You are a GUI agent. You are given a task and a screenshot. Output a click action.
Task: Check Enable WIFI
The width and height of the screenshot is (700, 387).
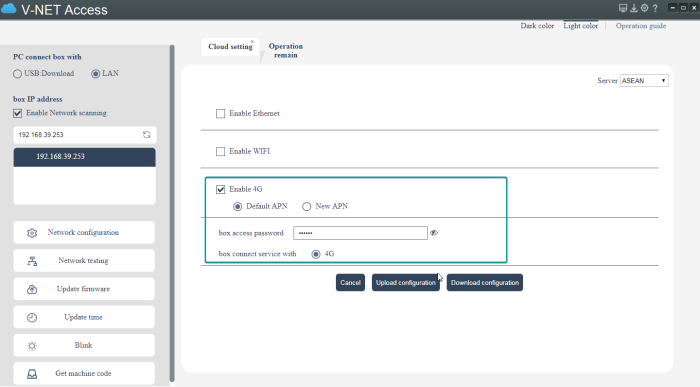click(221, 152)
